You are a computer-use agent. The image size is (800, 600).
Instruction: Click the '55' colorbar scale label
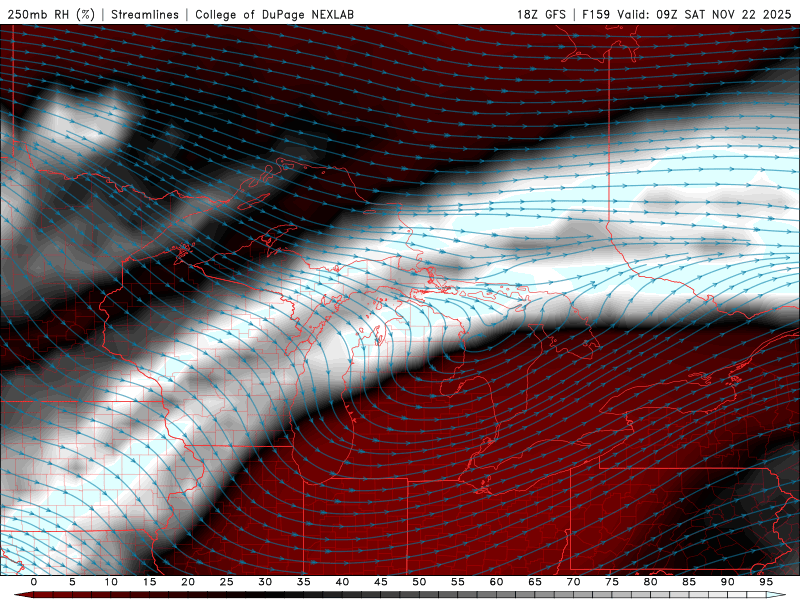click(458, 582)
